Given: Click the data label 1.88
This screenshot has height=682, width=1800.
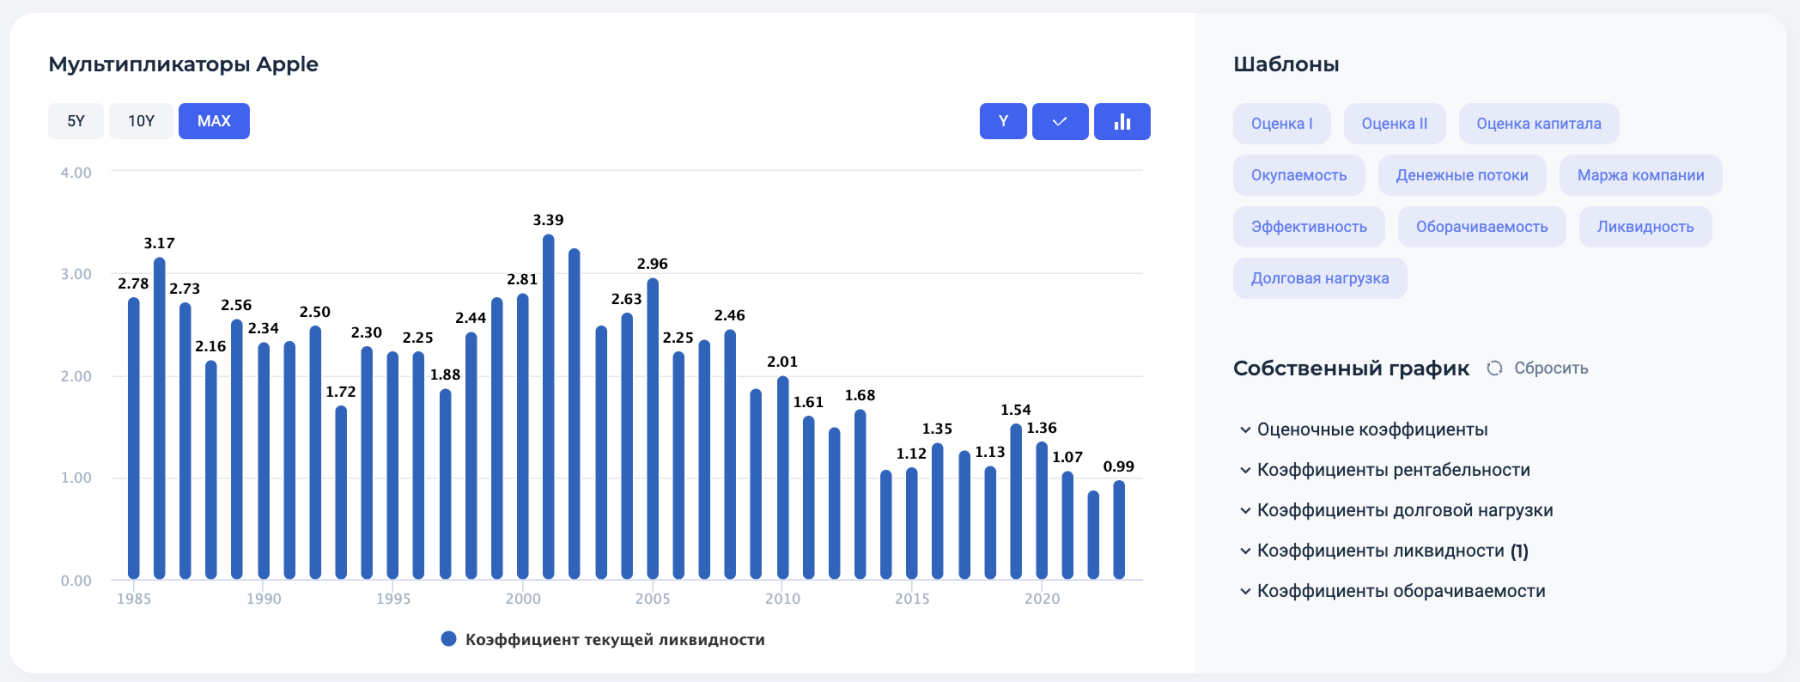Looking at the screenshot, I should [x=445, y=374].
